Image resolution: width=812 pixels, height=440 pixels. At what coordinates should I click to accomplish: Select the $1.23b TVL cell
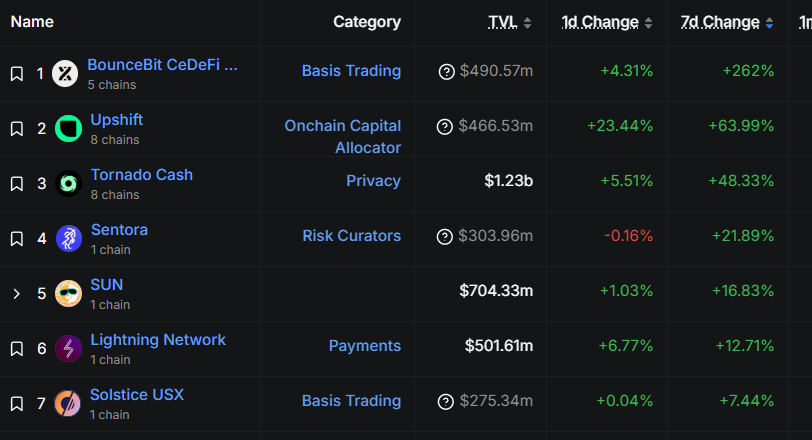pyautogui.click(x=509, y=181)
